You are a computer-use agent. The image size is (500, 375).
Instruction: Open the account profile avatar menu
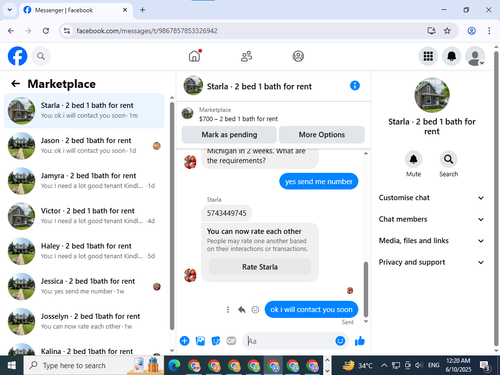point(475,56)
